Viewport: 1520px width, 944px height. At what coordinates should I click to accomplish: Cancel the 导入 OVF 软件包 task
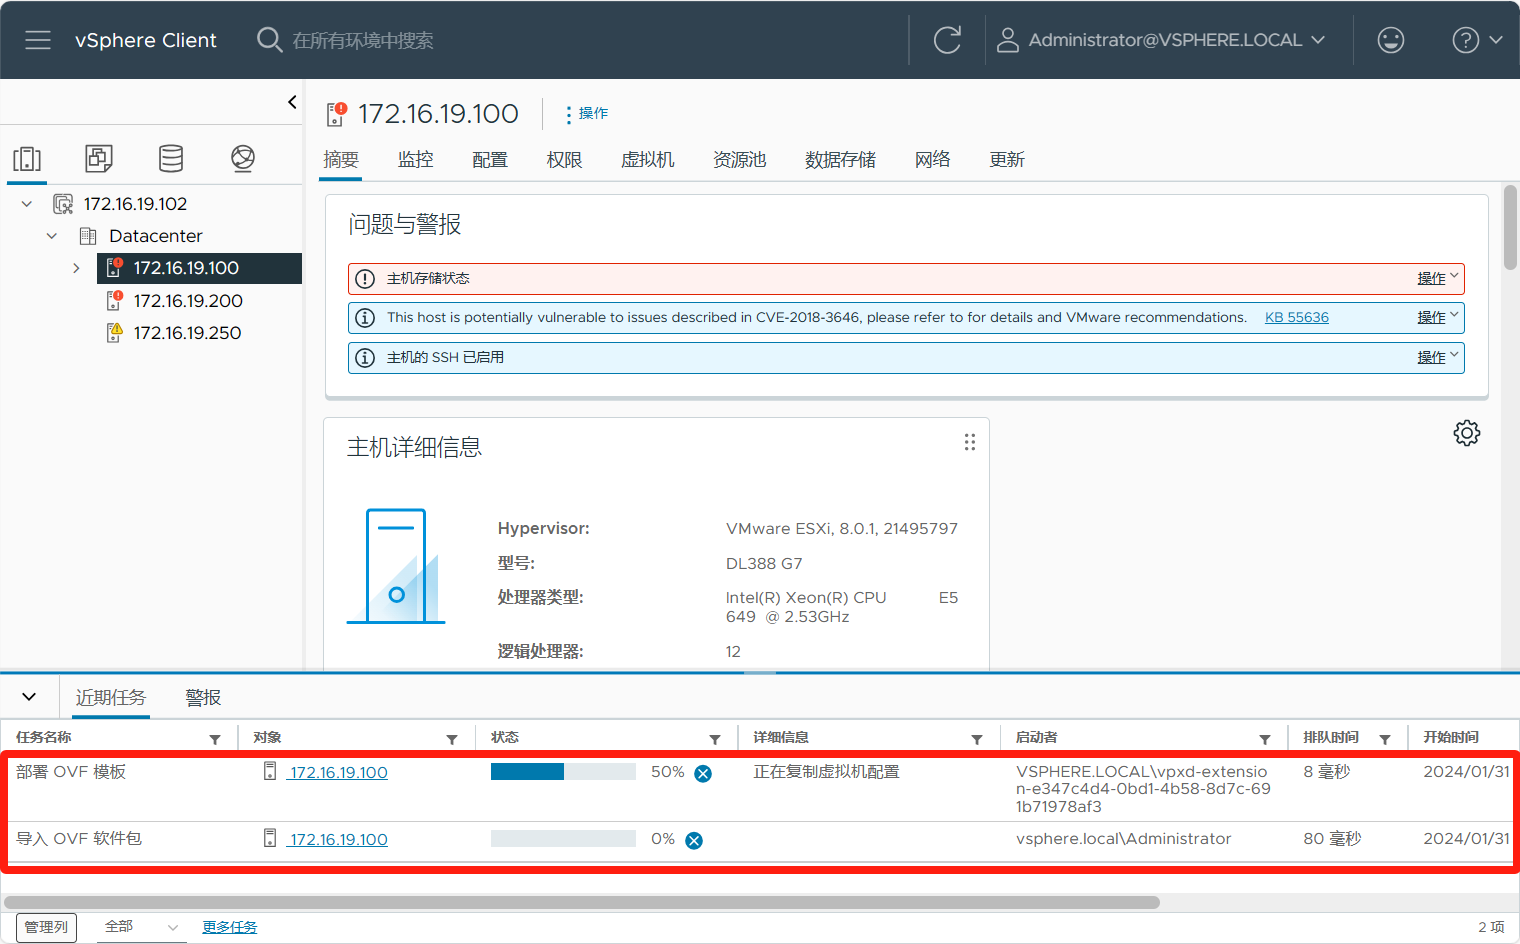(x=694, y=840)
